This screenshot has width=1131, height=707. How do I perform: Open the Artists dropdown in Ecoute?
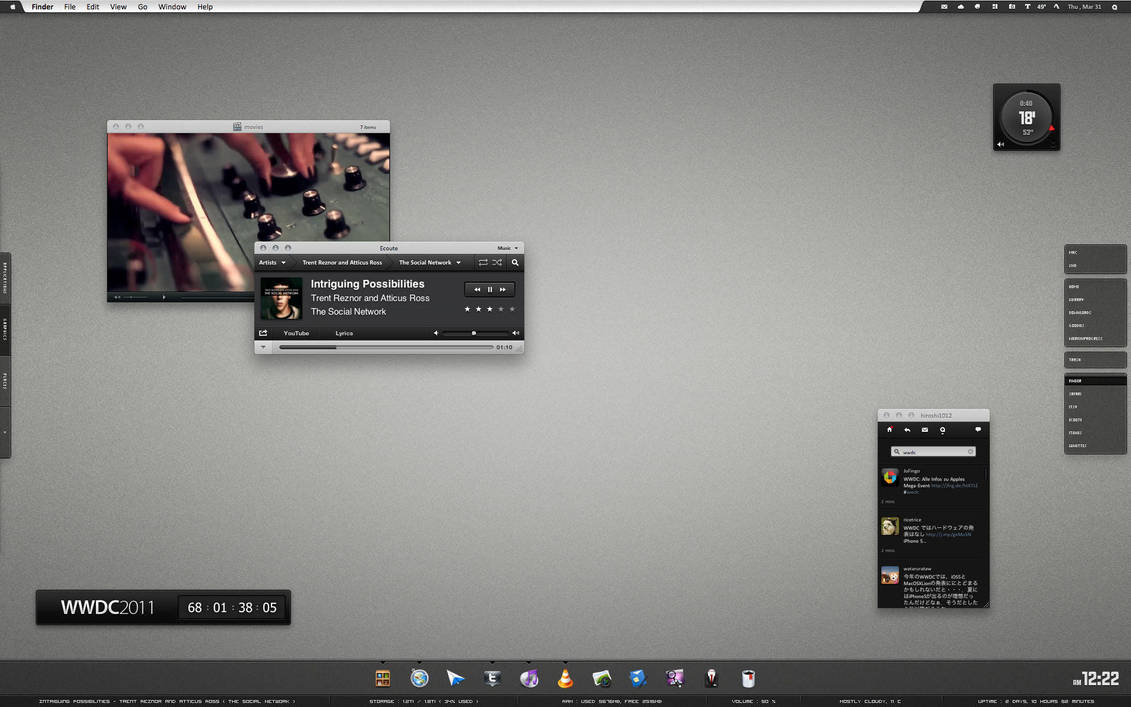(x=273, y=263)
